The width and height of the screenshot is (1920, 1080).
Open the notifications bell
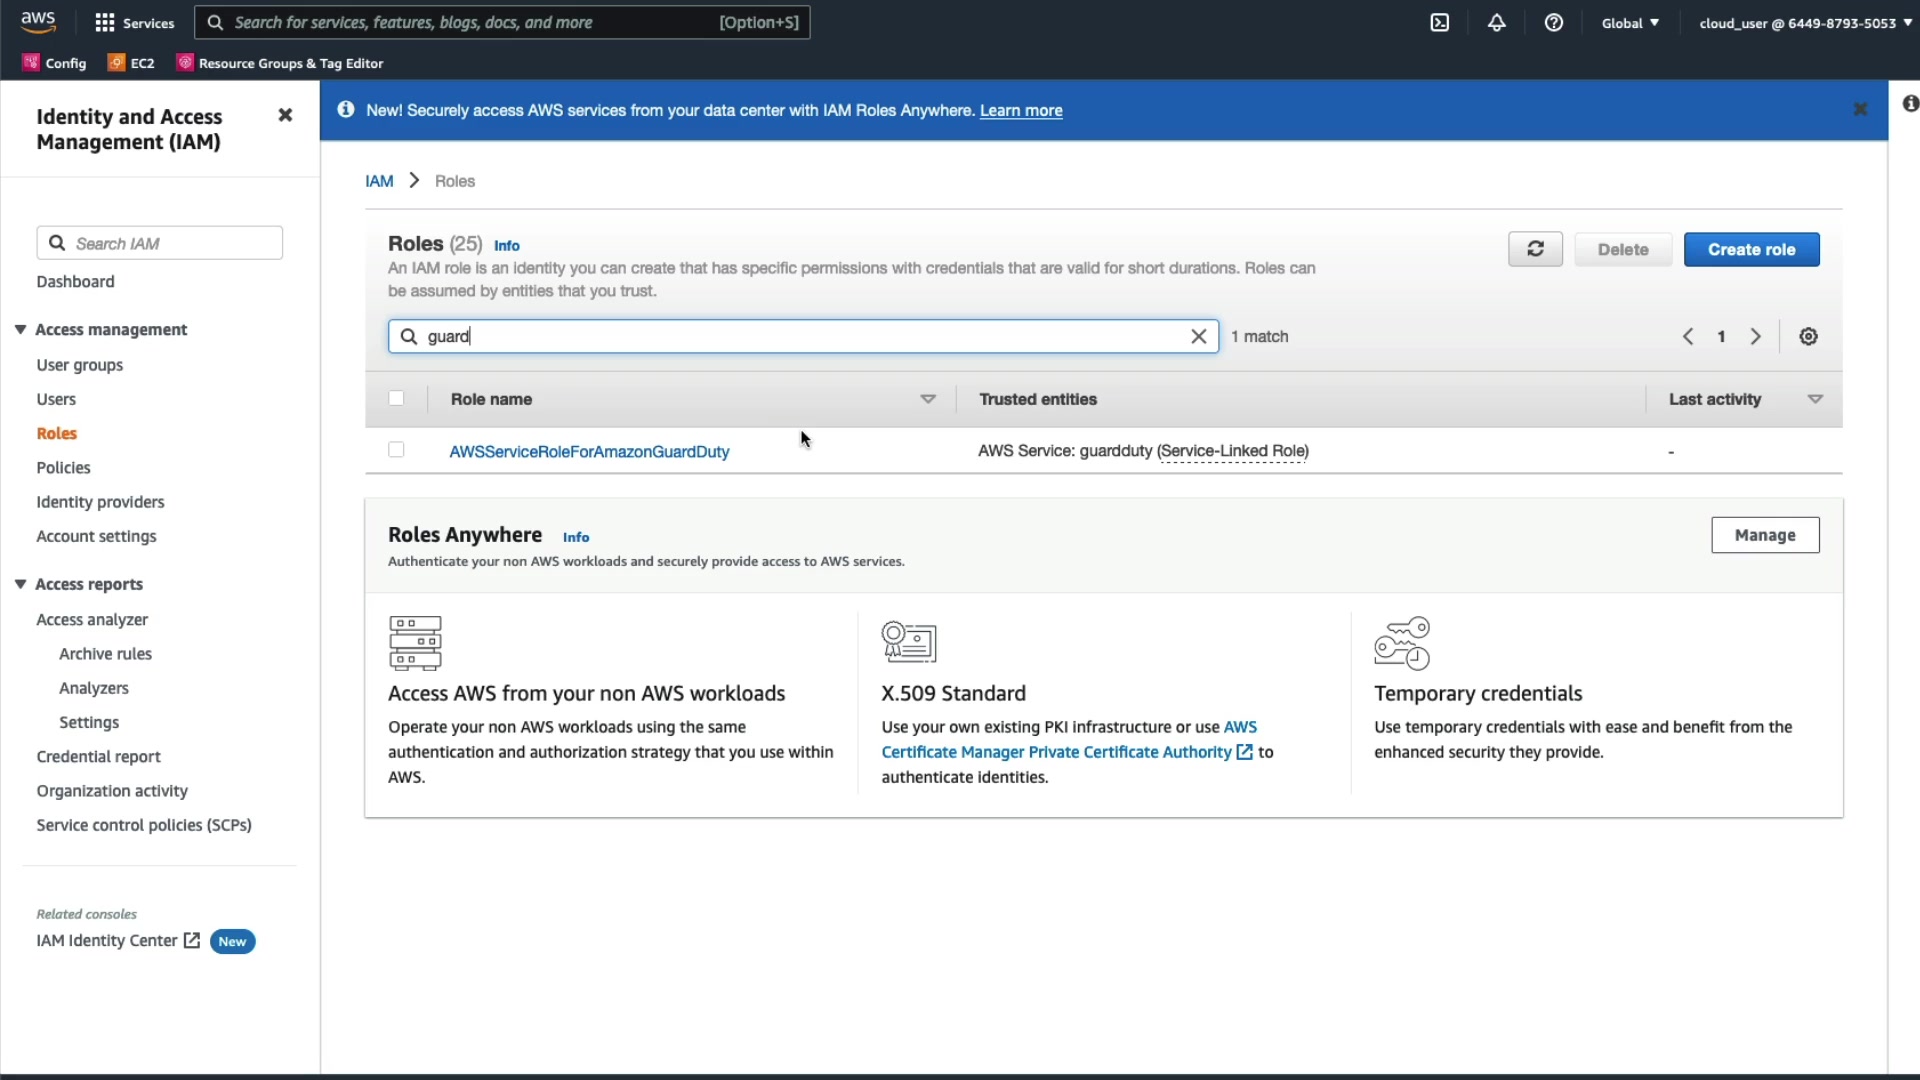(x=1496, y=23)
